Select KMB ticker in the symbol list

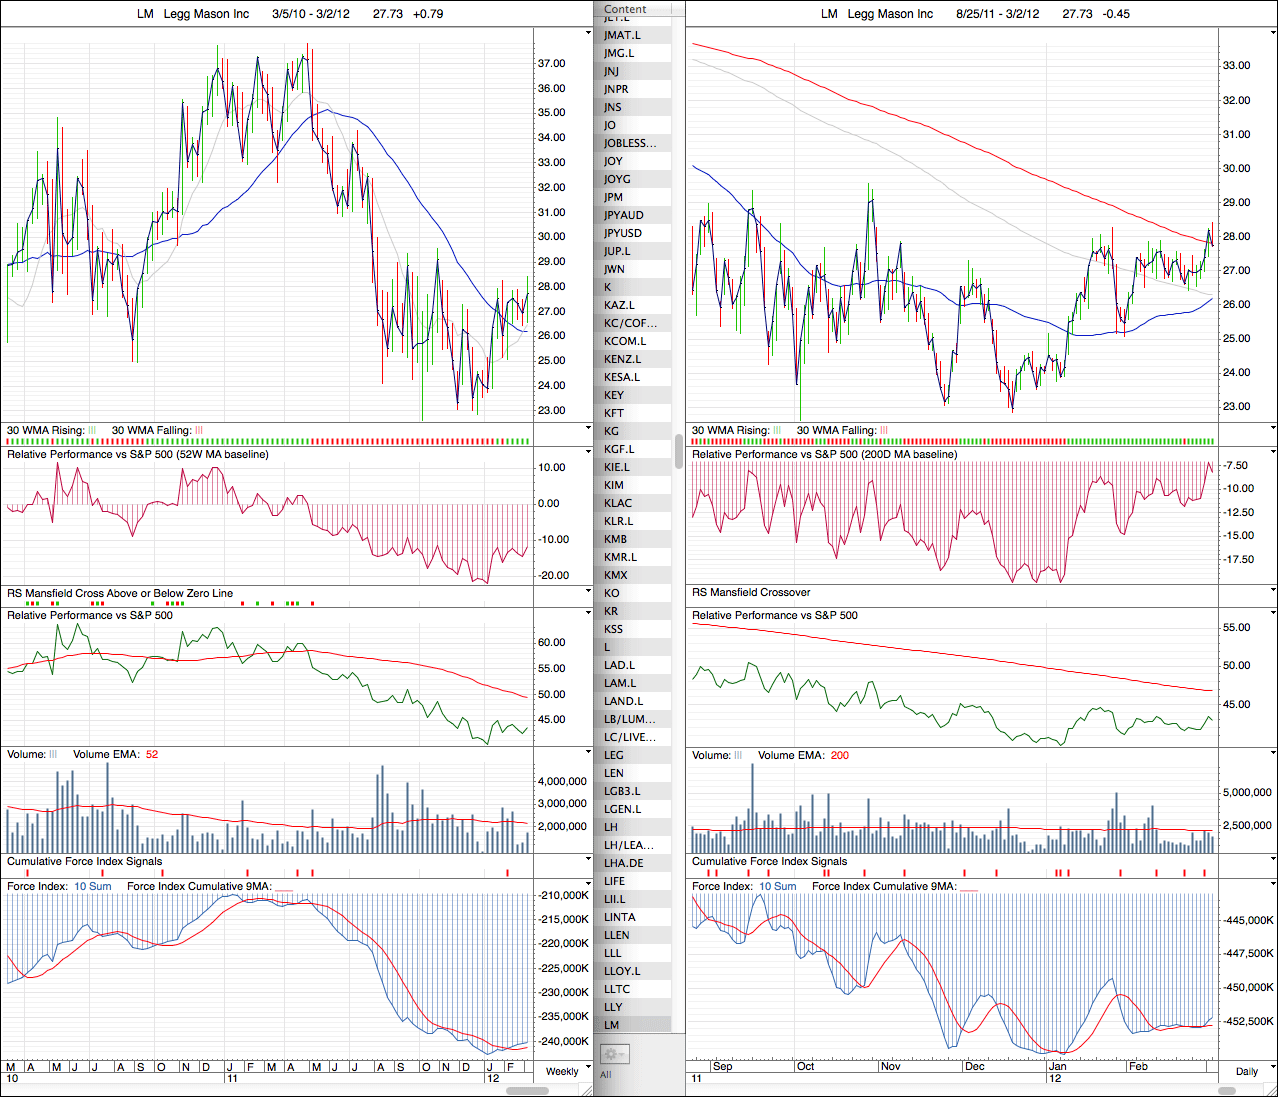615,539
